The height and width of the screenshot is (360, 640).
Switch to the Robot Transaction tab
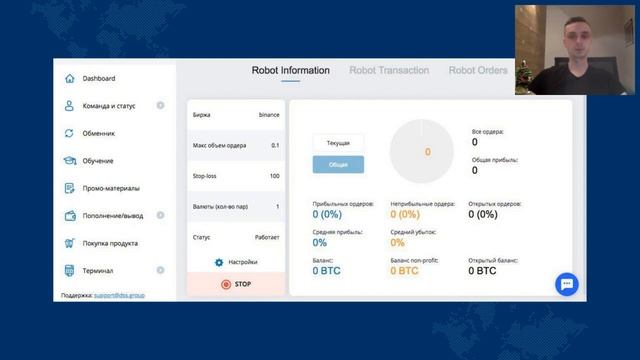389,71
